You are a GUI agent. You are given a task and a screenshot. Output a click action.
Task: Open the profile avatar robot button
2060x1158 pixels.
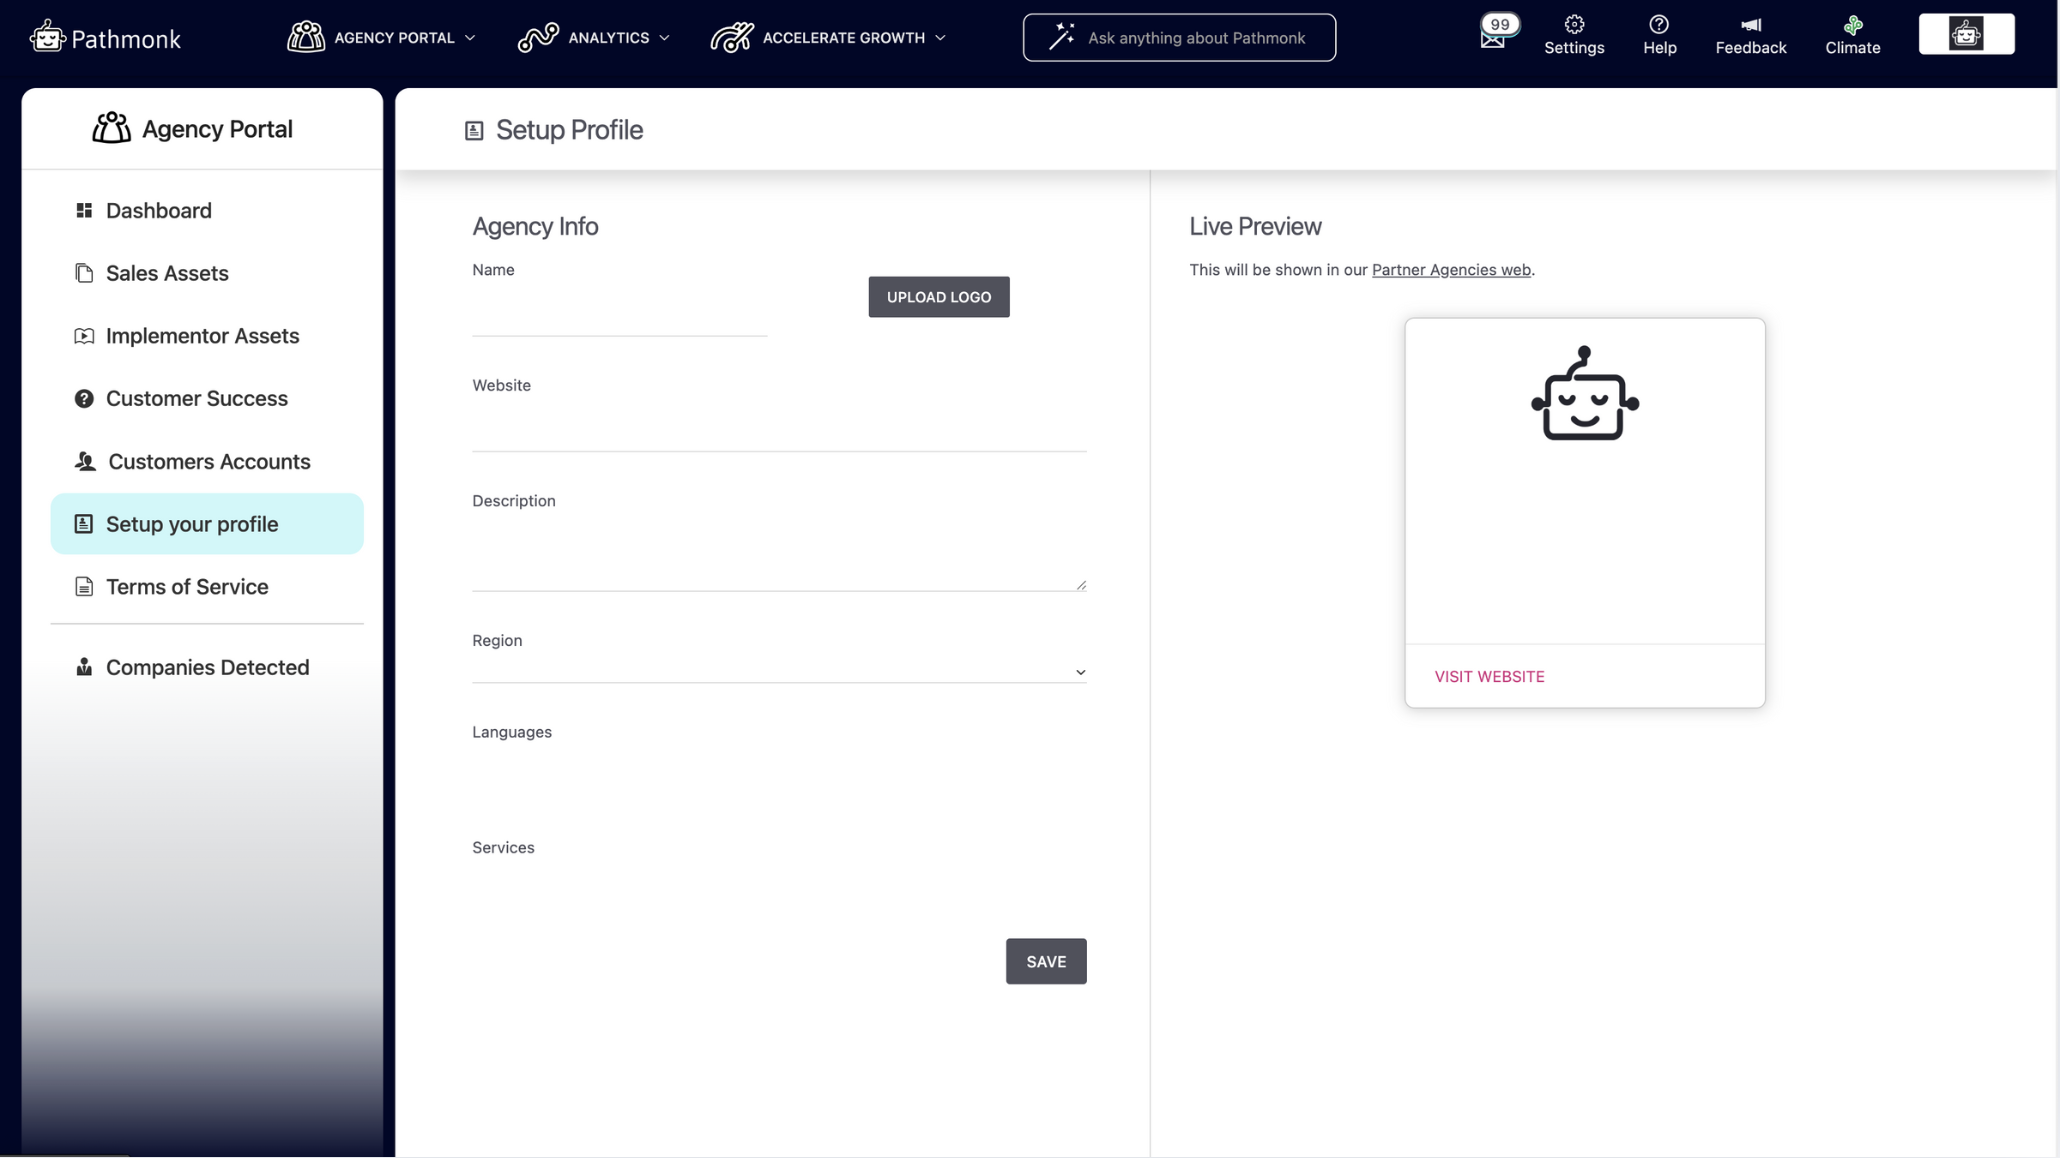coord(1966,35)
